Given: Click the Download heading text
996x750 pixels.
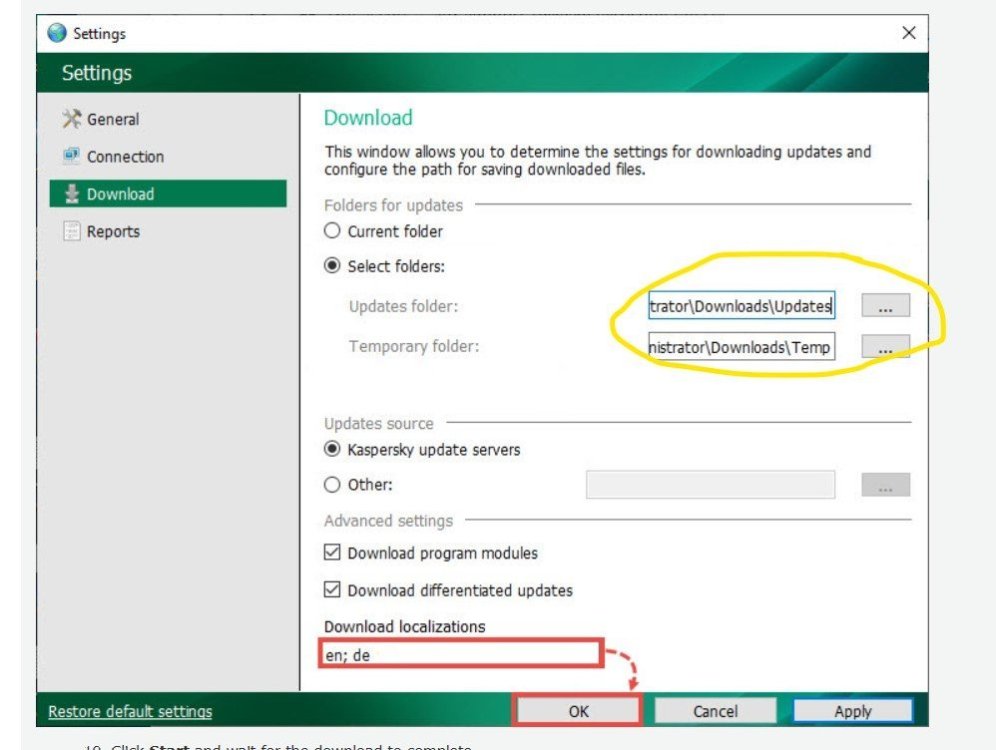Looking at the screenshot, I should [x=368, y=117].
